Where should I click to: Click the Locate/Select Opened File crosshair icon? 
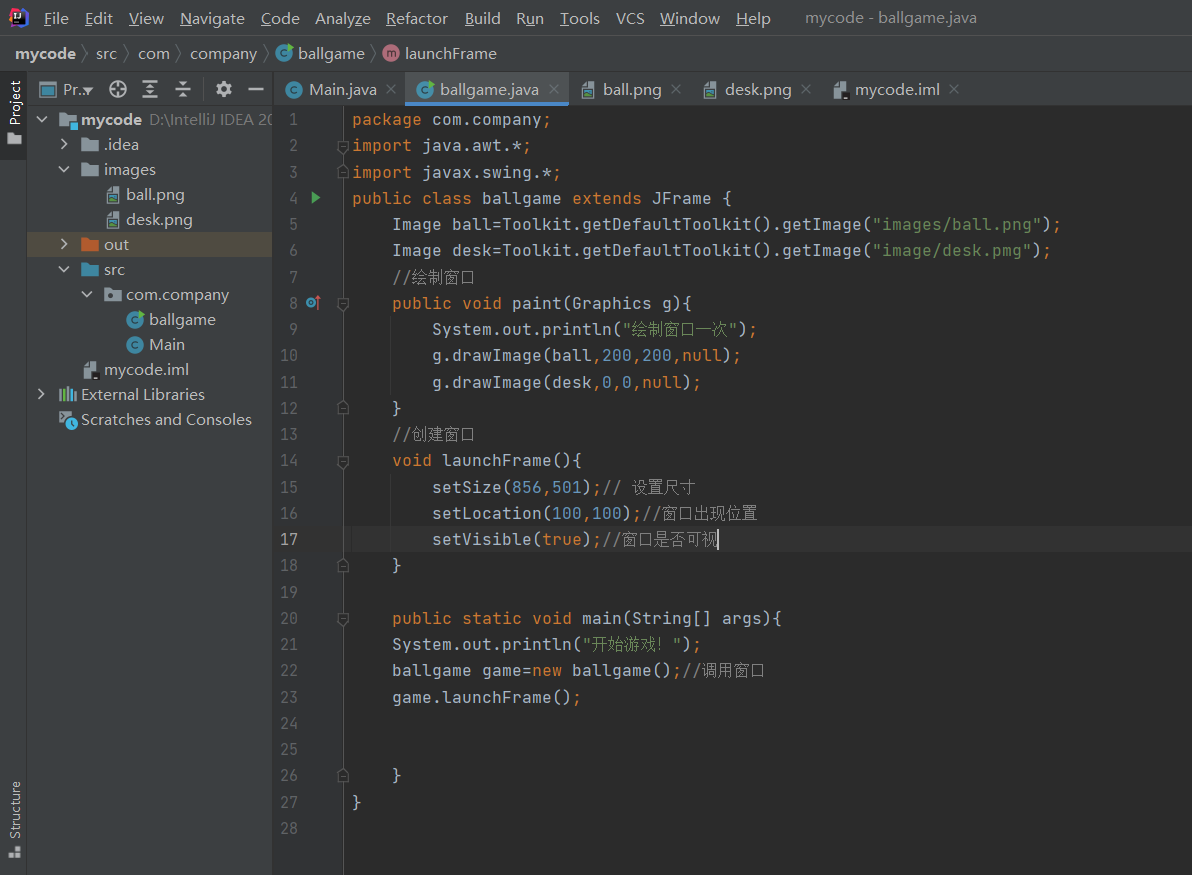pyautogui.click(x=118, y=89)
